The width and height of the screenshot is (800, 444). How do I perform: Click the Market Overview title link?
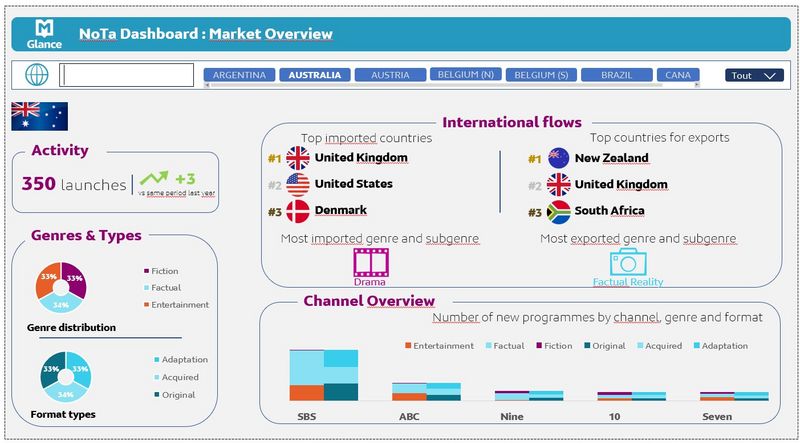coord(271,34)
